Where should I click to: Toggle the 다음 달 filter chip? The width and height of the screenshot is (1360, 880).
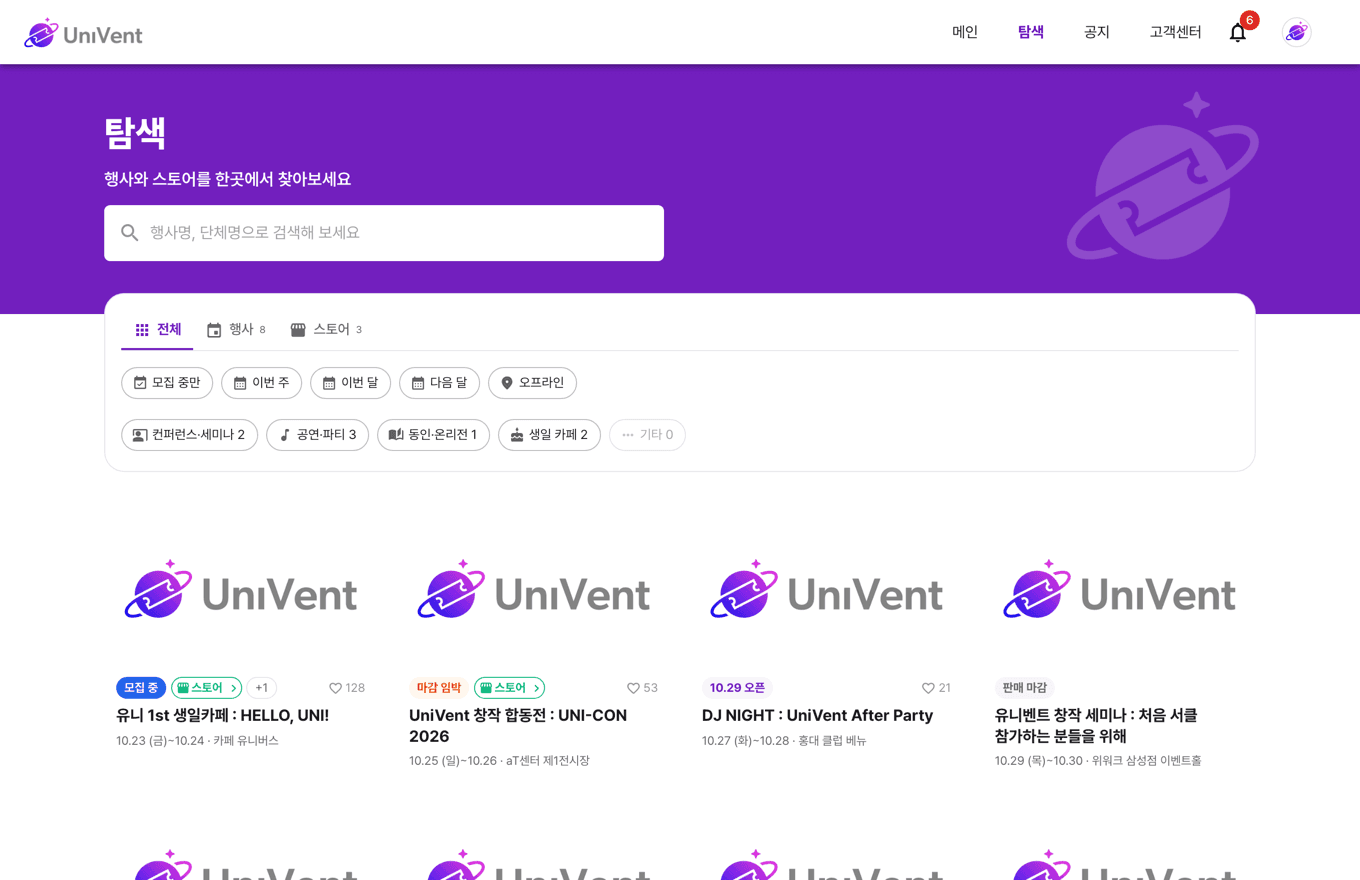(439, 383)
